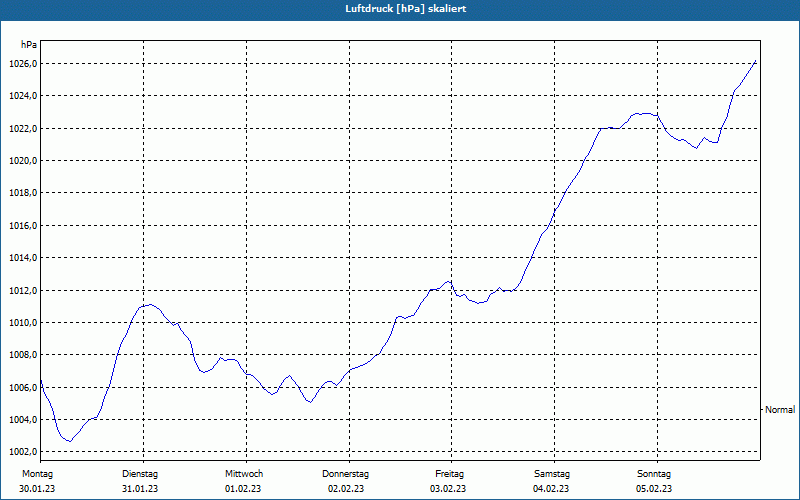
Task: Select the Donnerstag day label
Action: coord(345,474)
